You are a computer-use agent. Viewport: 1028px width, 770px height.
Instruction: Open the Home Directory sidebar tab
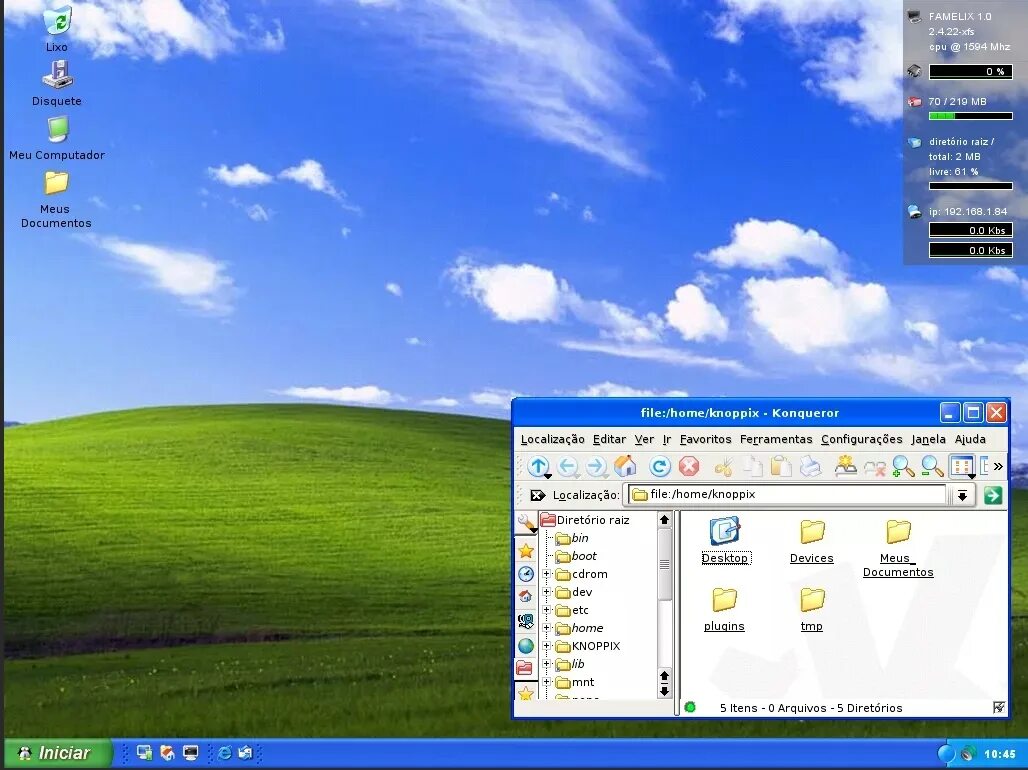(526, 597)
